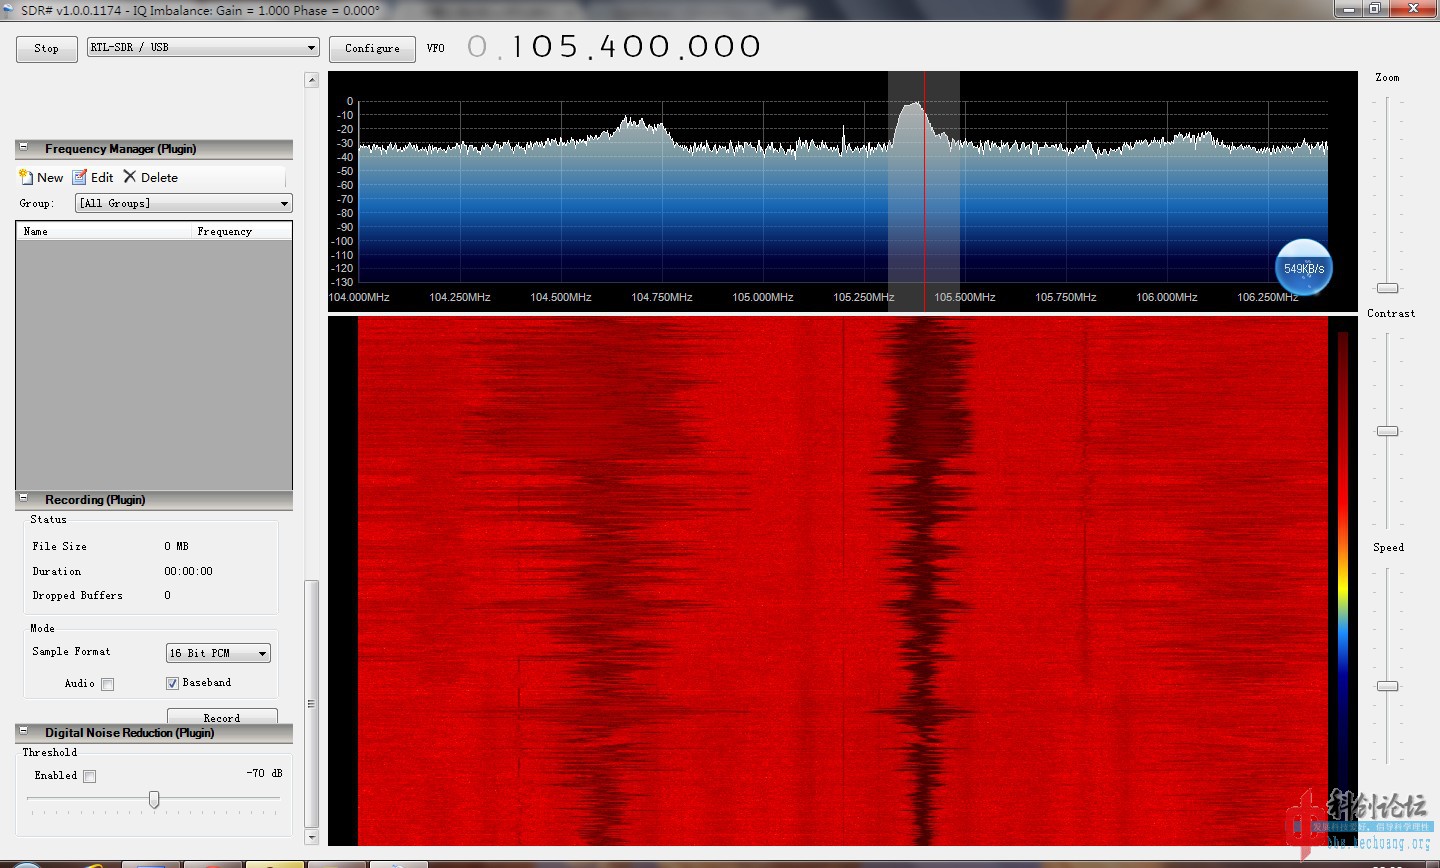
Task: Click the Configure button
Action: pos(372,48)
